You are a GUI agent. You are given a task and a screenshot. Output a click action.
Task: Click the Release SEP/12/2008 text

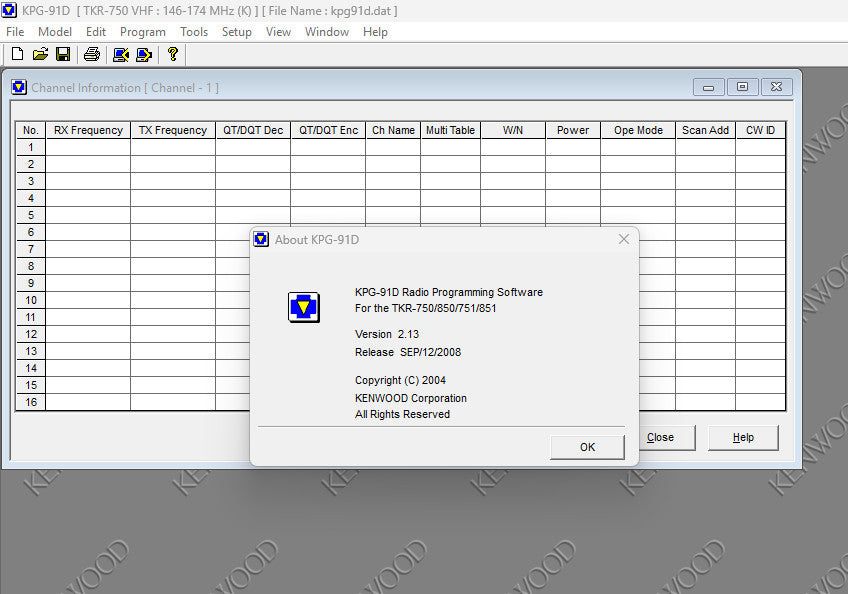[408, 352]
